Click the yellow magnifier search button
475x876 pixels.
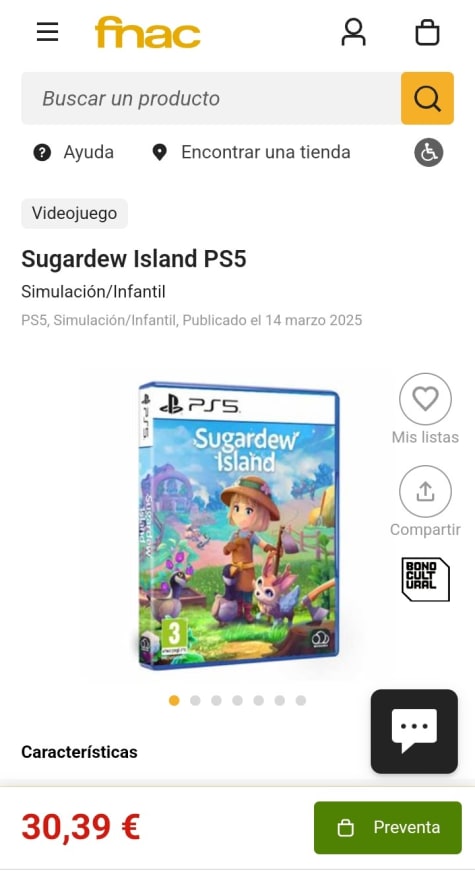[427, 98]
